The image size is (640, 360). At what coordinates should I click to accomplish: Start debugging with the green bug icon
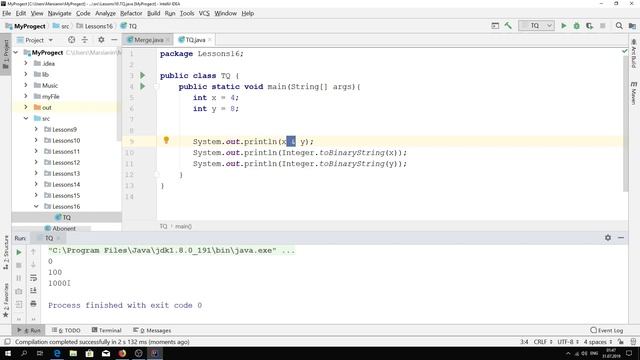[576, 26]
